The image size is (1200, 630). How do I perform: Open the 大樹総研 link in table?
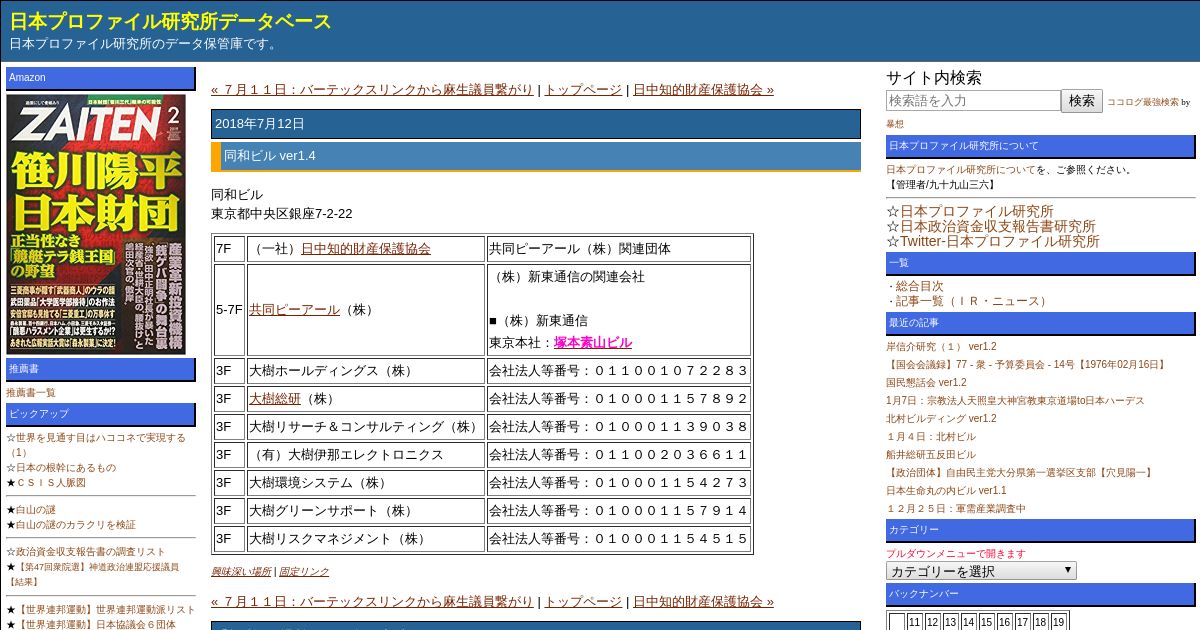click(275, 399)
